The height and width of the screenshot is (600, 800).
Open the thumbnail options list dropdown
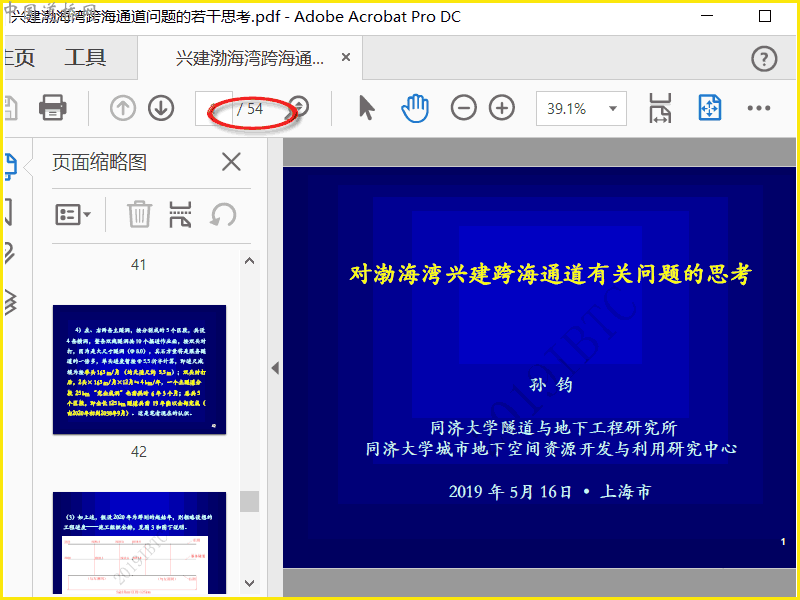pos(72,215)
